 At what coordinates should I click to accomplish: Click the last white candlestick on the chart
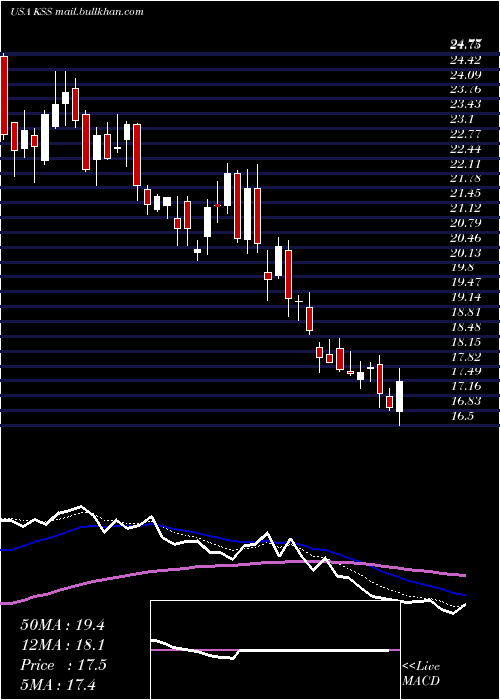(400, 396)
